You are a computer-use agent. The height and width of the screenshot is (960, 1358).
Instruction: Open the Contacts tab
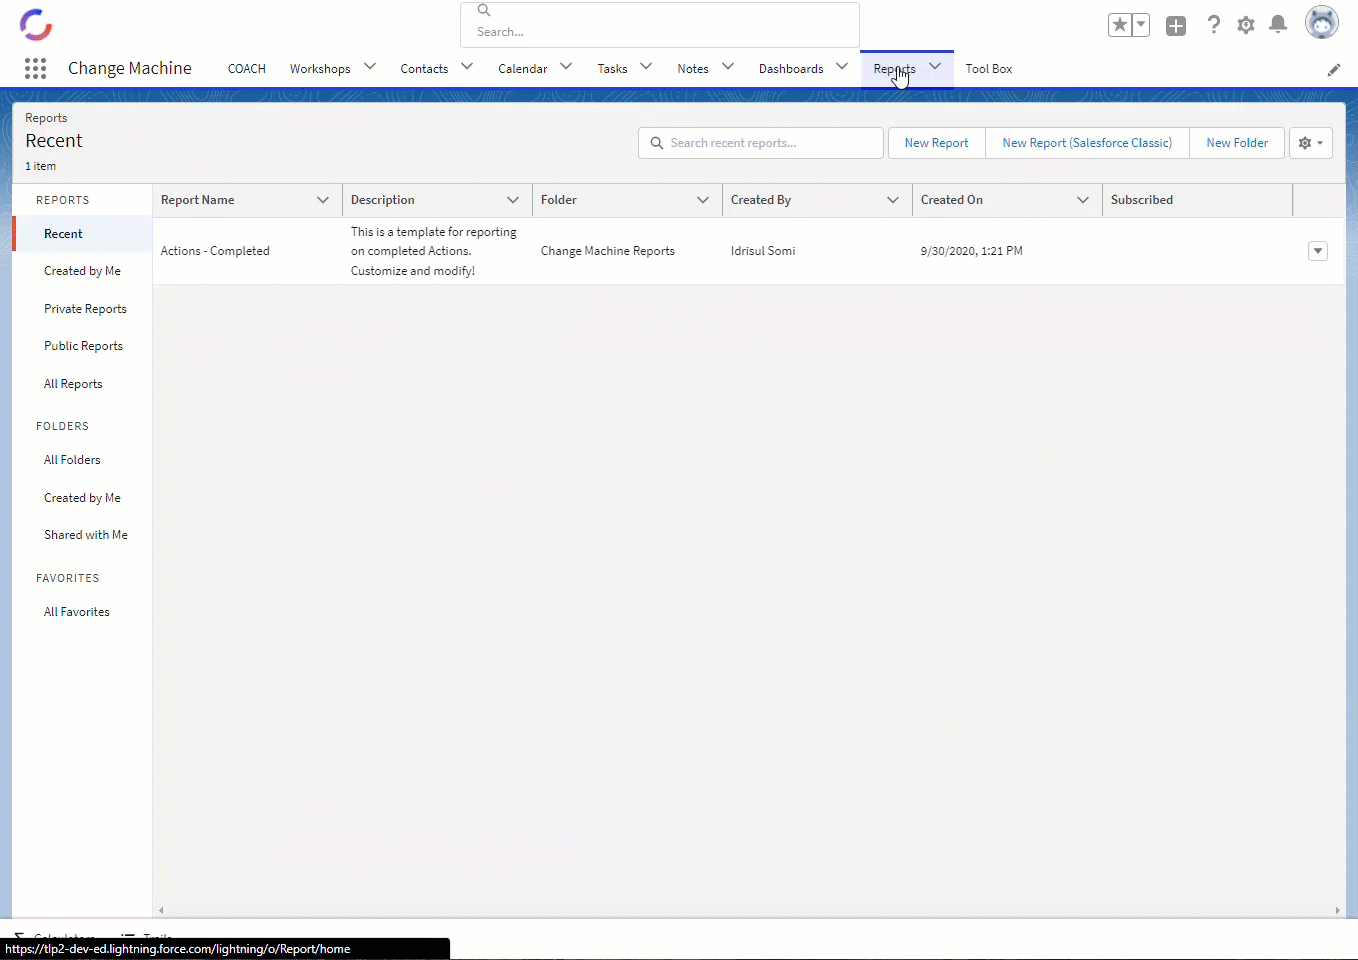(424, 69)
